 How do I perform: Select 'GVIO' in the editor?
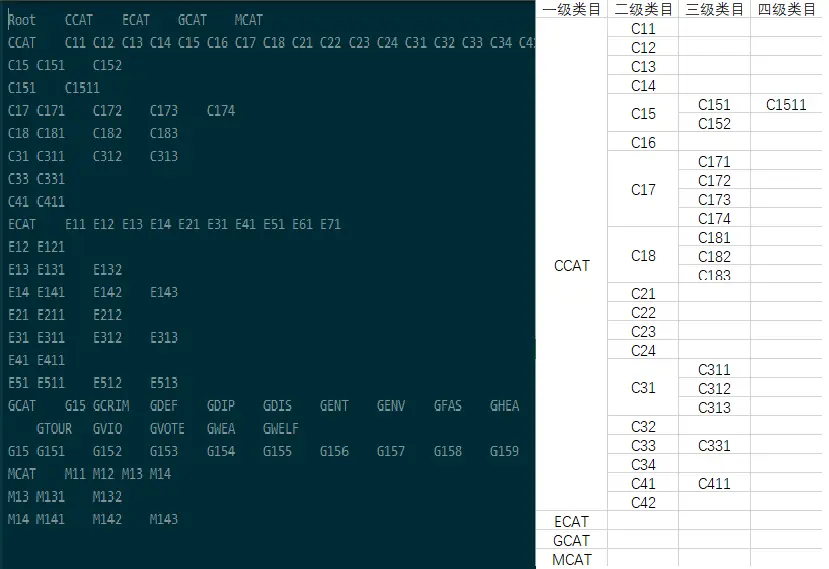(107, 428)
